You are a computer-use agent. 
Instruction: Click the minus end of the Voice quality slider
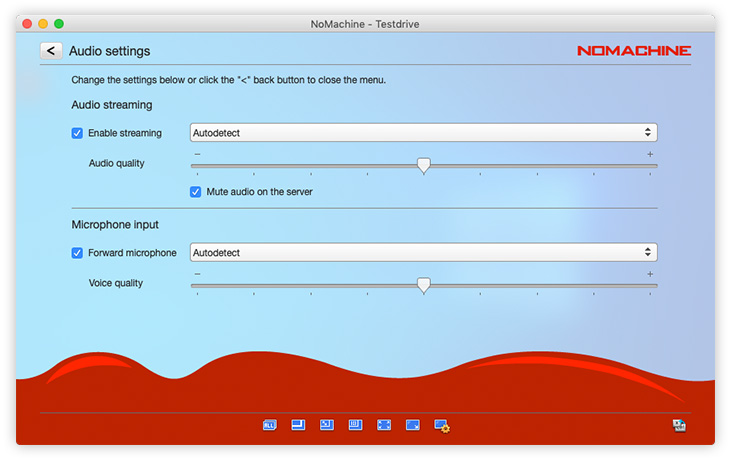pyautogui.click(x=197, y=274)
